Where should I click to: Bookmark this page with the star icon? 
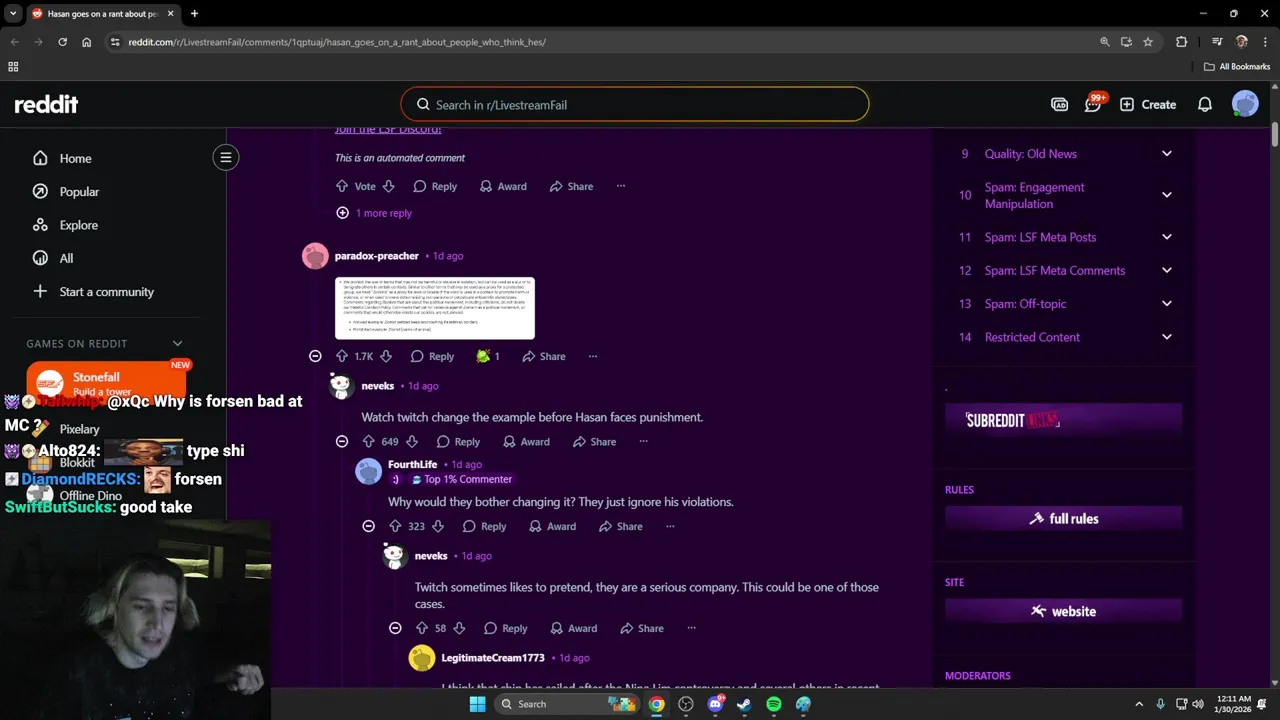1148,42
